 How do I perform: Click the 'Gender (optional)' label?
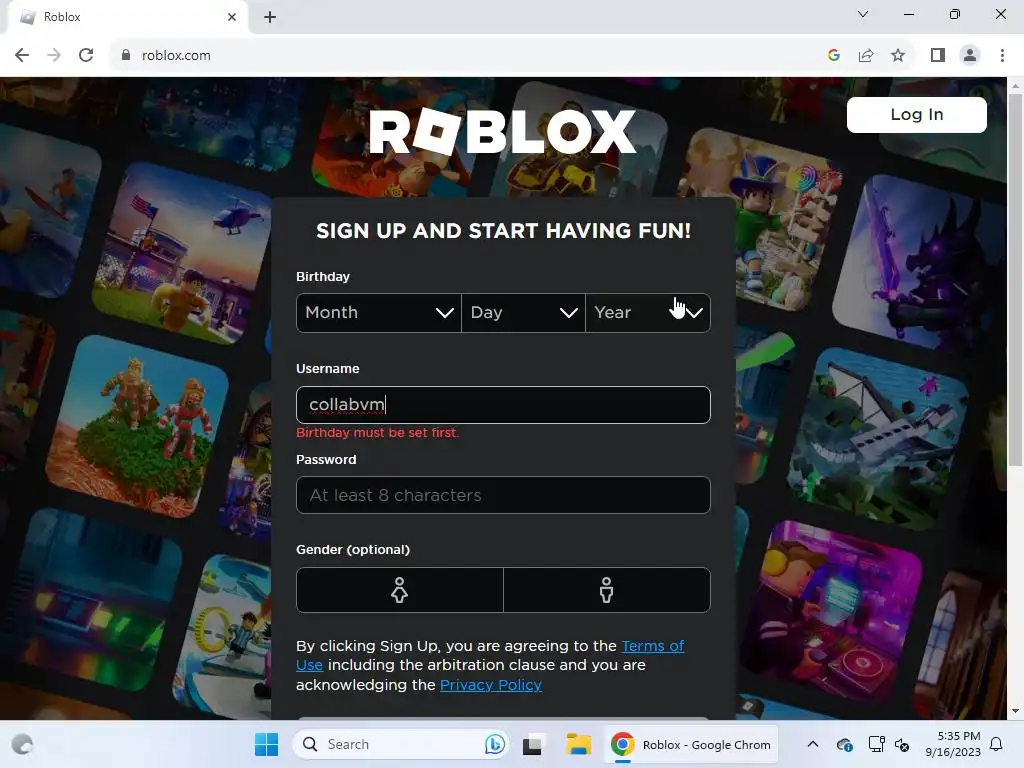click(x=353, y=550)
